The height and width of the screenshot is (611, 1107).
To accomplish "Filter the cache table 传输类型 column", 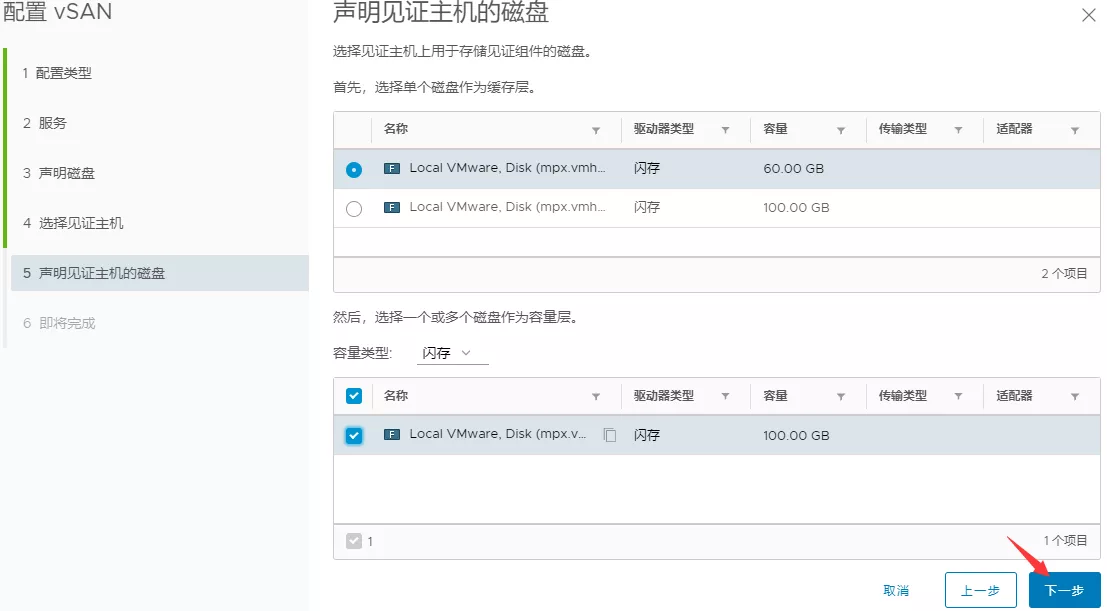I will [x=958, y=130].
